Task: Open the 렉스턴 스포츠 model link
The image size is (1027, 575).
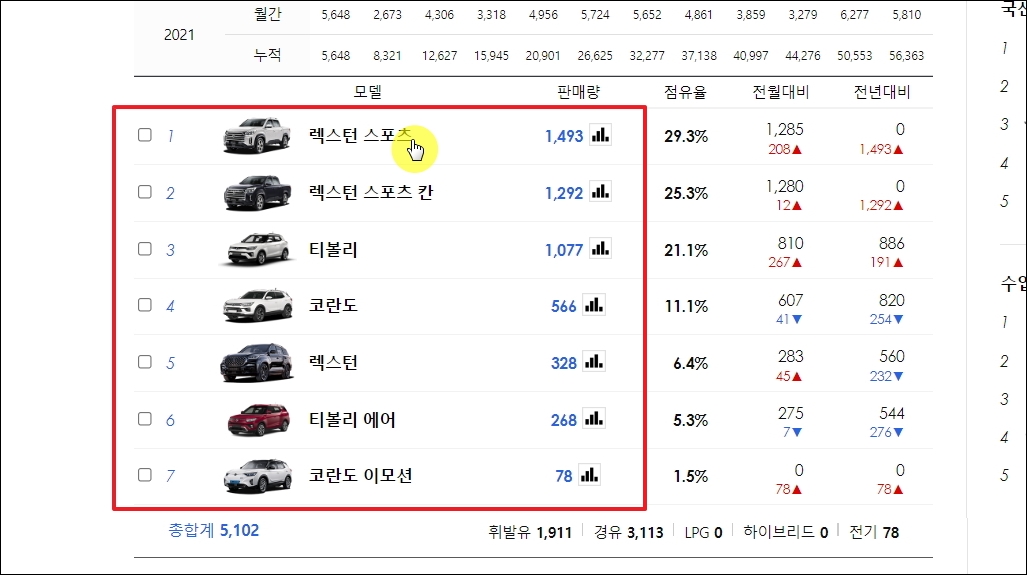Action: click(361, 136)
